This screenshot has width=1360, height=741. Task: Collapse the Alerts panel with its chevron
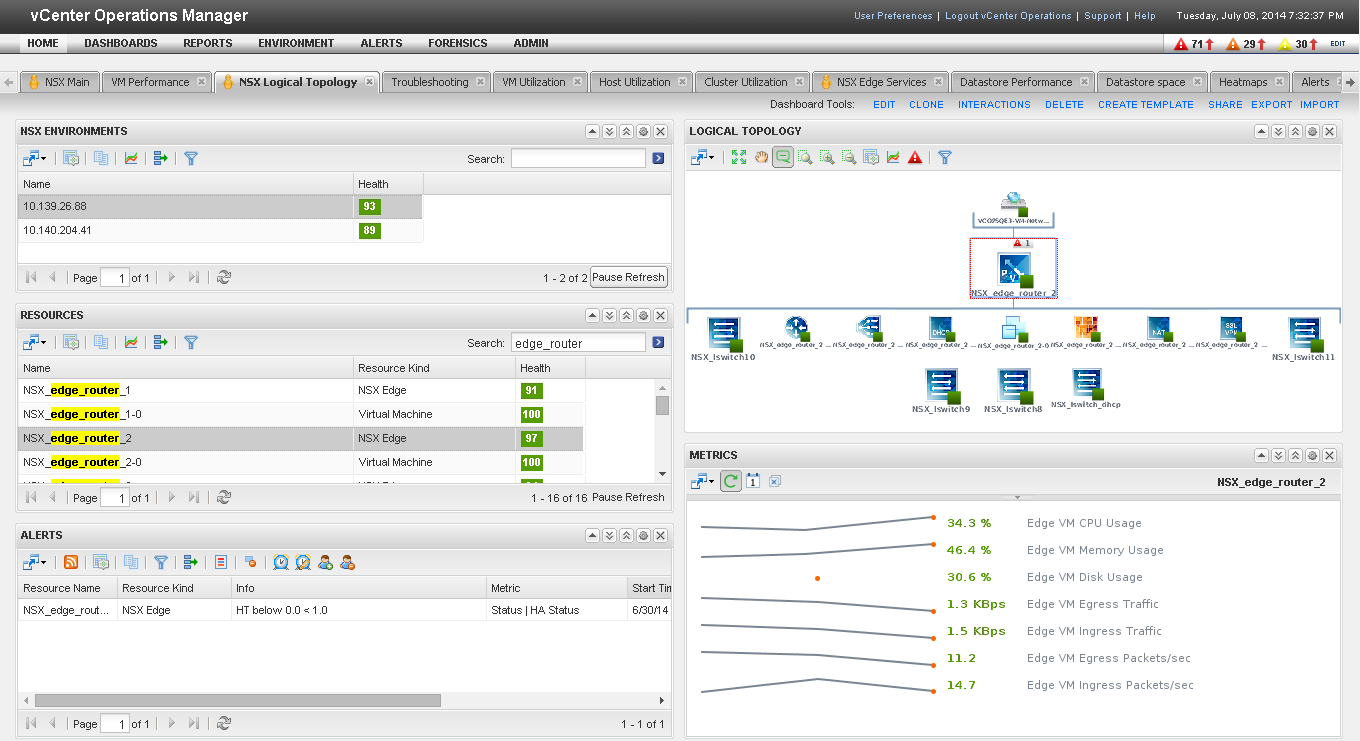click(x=592, y=535)
